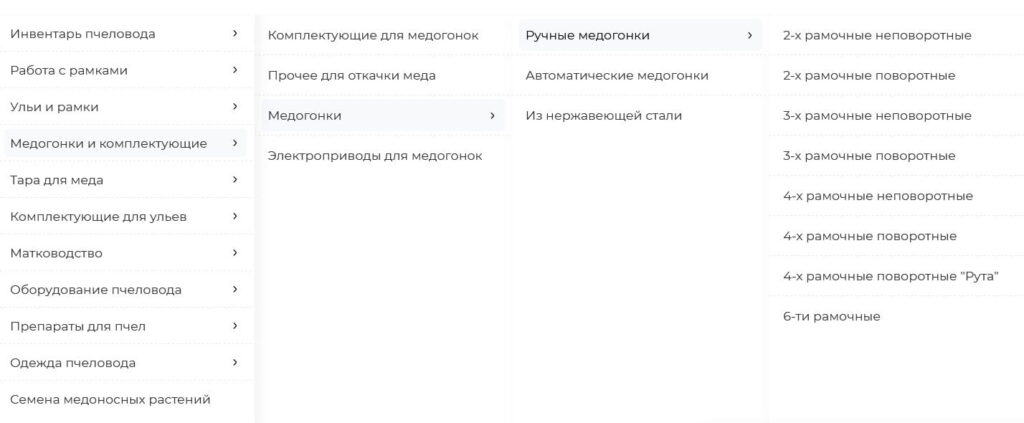The image size is (1024, 423).
Task: Expand the Работа с рамками chevron
Action: (x=235, y=70)
